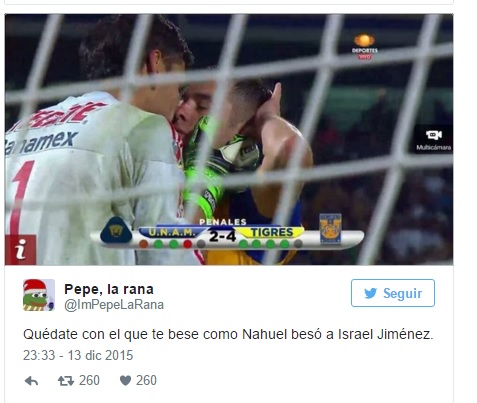Click the reply arrow icon
The width and height of the screenshot is (477, 403).
click(x=31, y=381)
